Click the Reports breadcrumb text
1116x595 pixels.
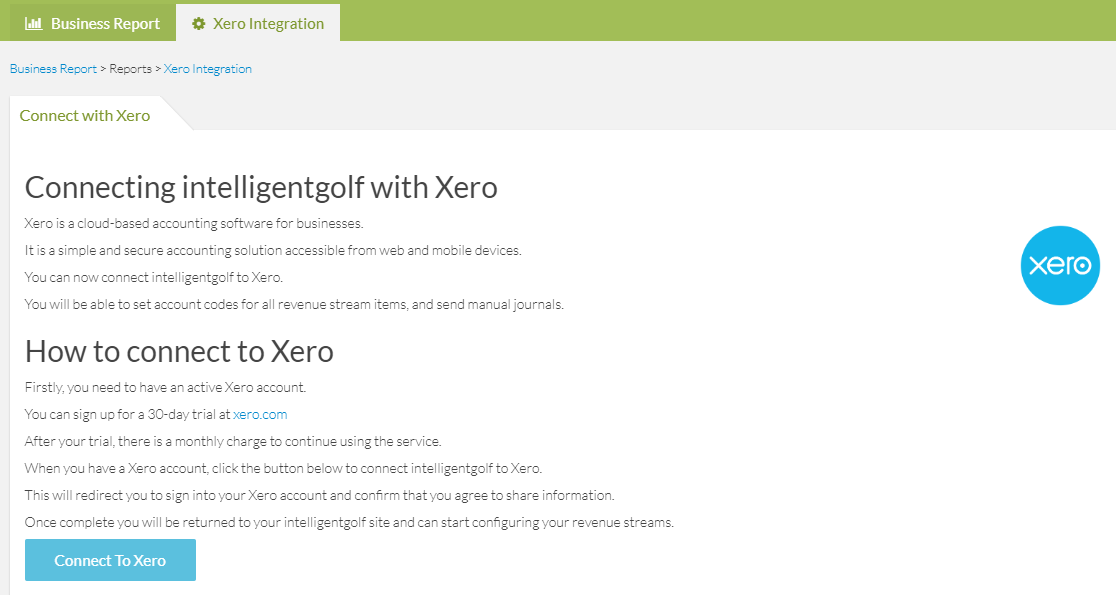tap(130, 69)
